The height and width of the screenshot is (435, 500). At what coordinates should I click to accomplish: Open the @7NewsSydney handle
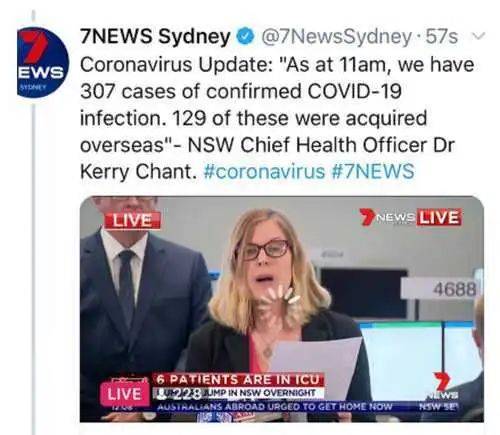pyautogui.click(x=335, y=37)
